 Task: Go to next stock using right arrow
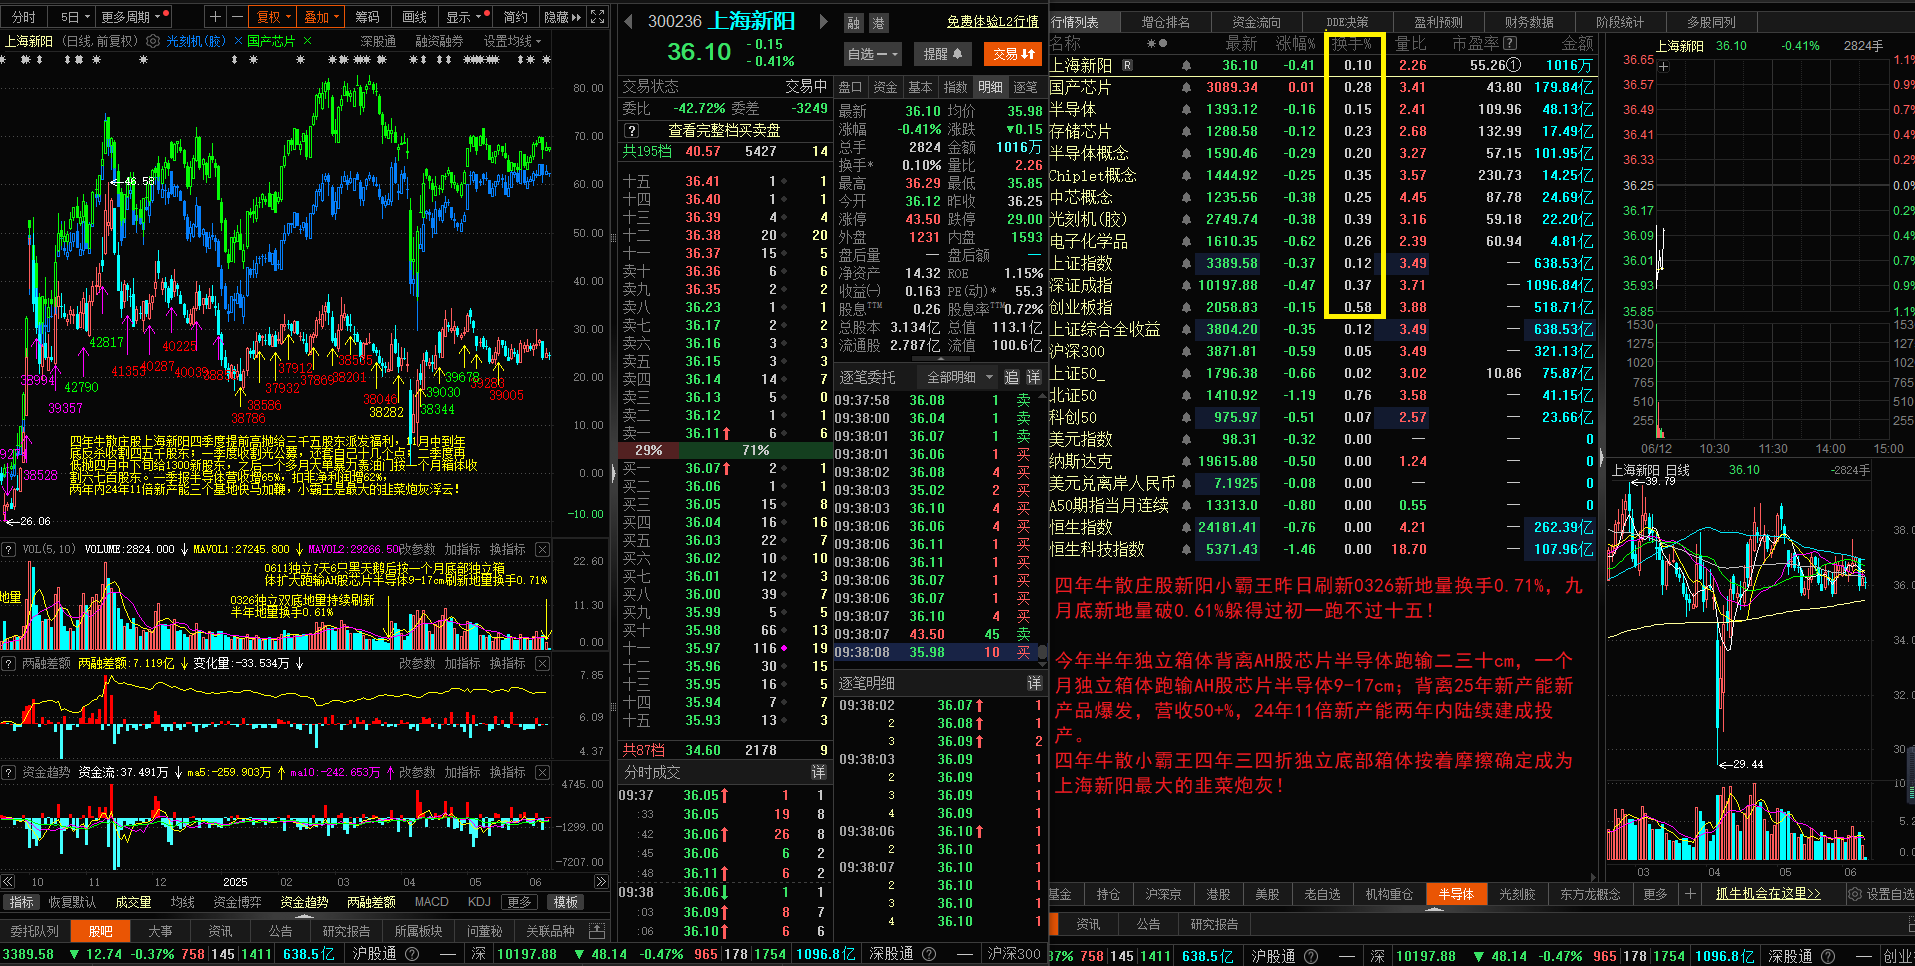point(823,21)
